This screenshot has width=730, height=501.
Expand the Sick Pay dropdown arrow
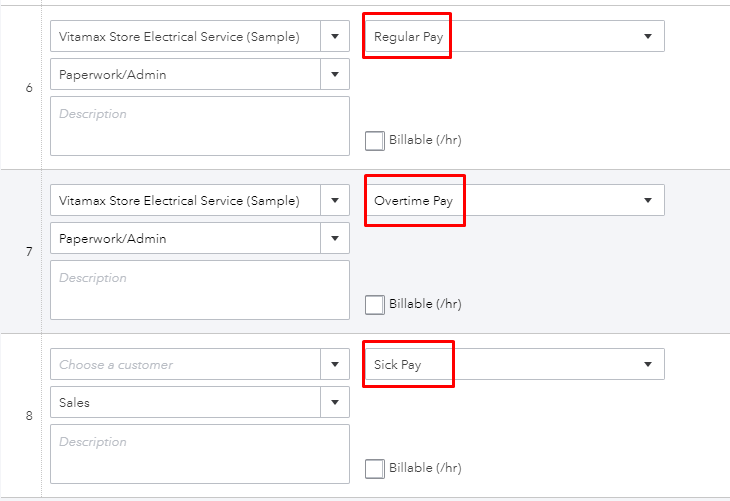[x=648, y=364]
